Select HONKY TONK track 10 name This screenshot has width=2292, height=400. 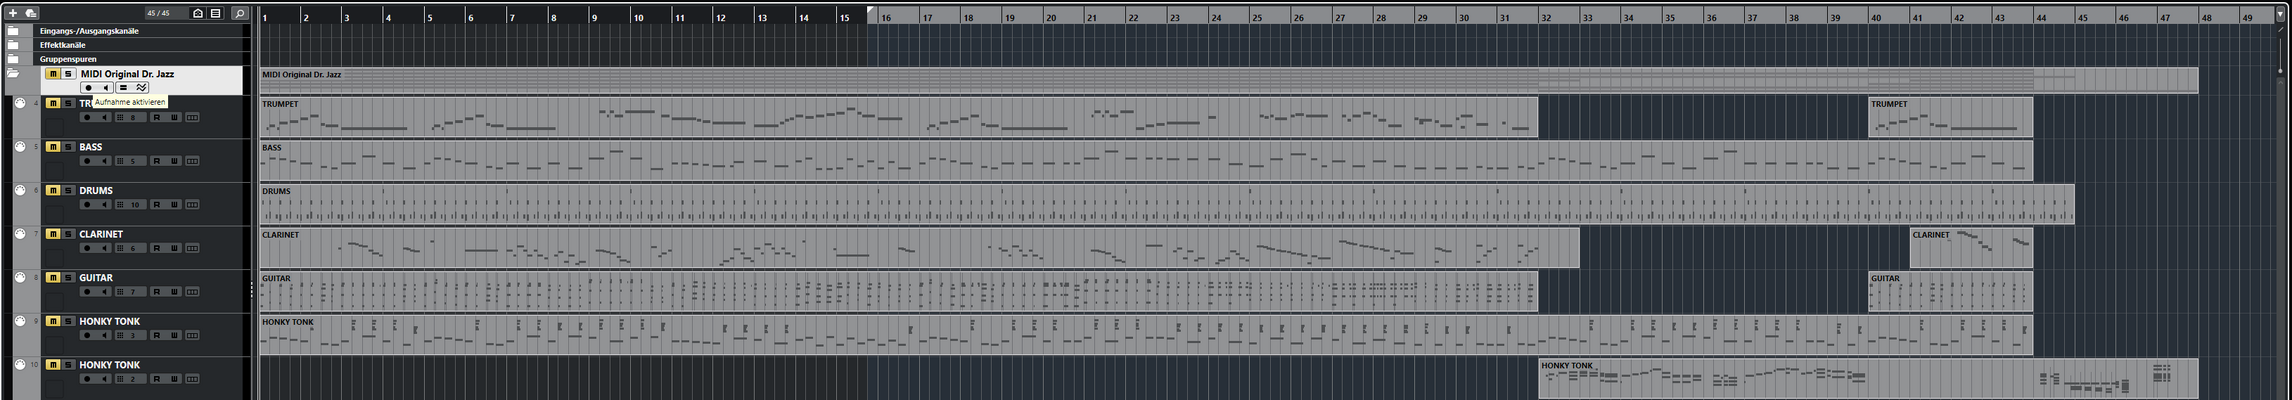110,365
